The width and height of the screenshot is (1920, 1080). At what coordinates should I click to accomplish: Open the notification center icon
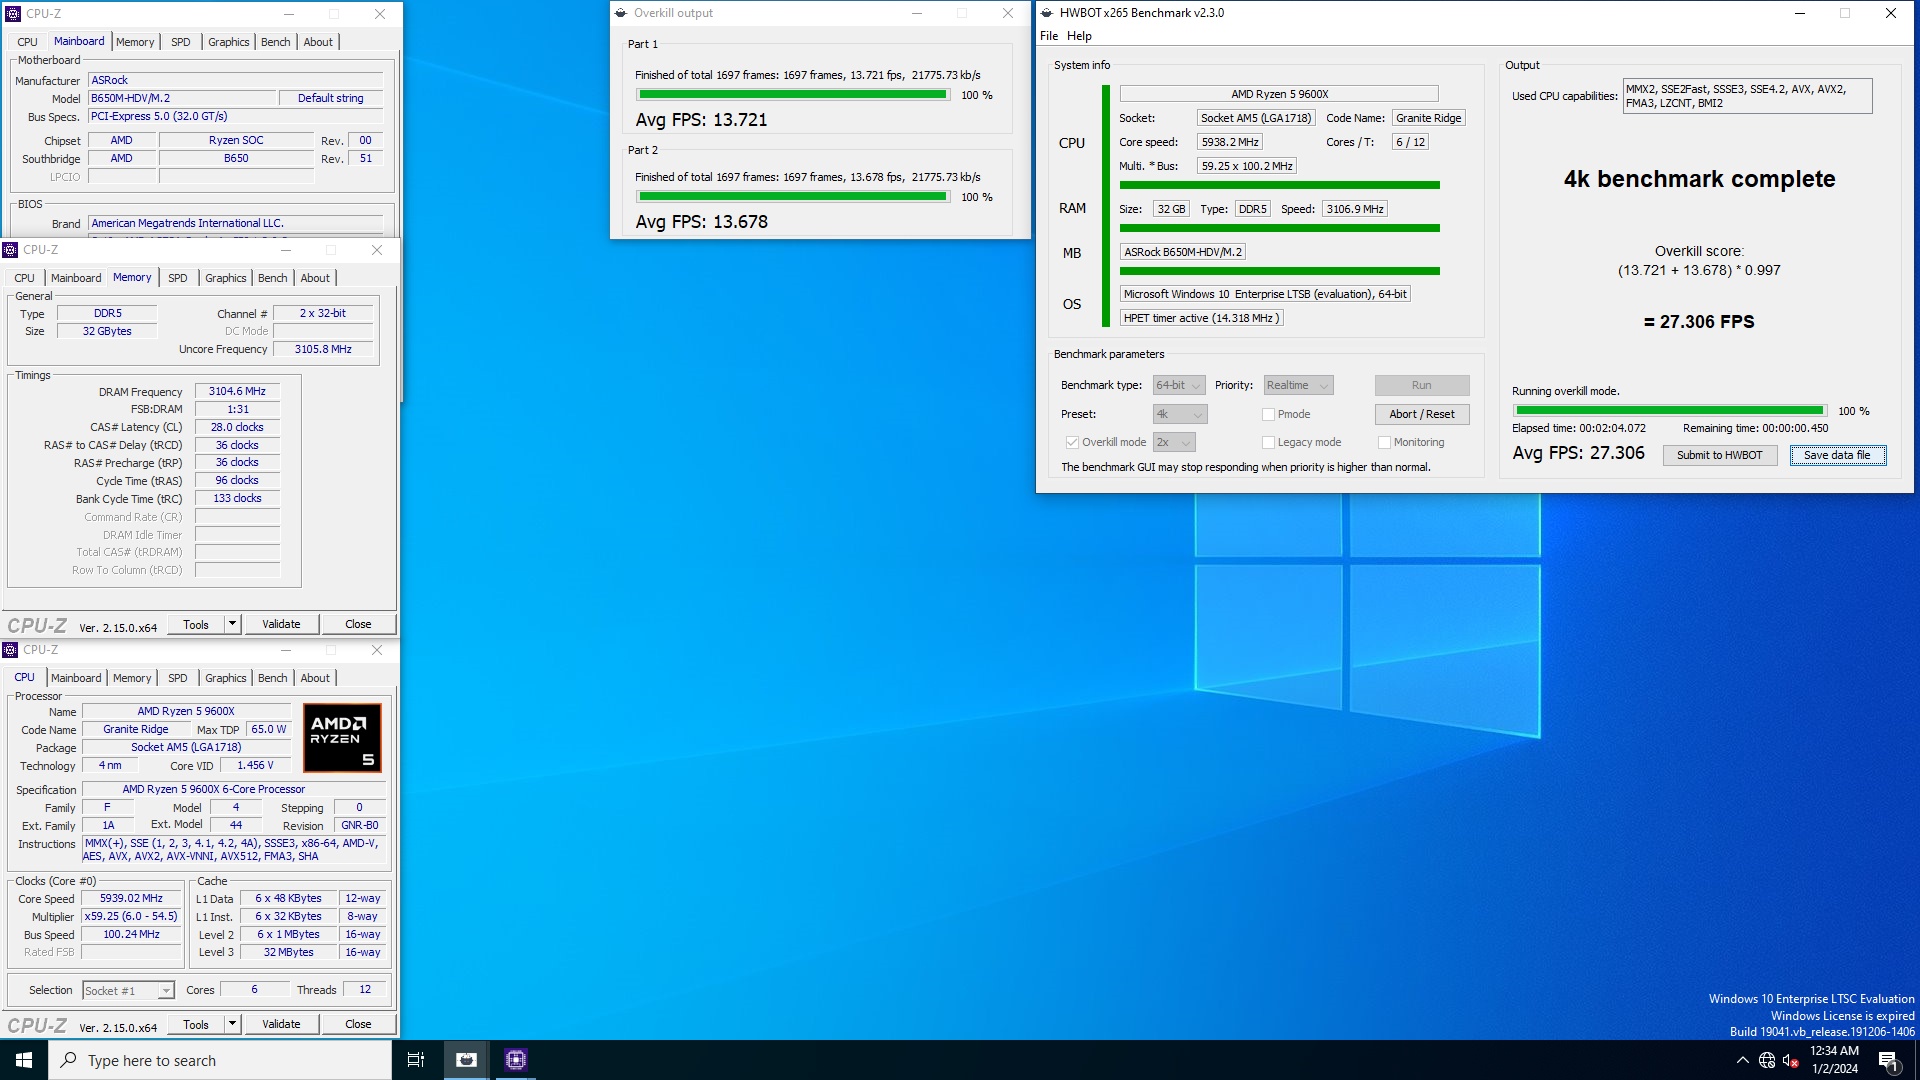coord(1888,1060)
